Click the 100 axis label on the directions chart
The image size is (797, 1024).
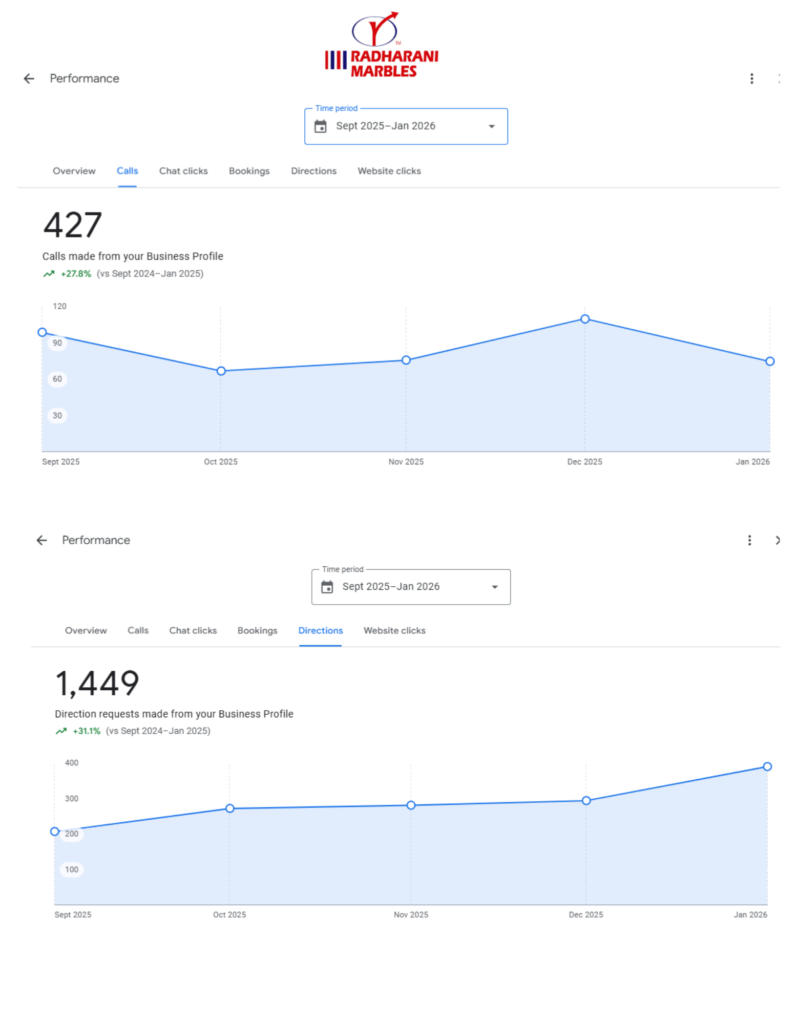[x=72, y=869]
